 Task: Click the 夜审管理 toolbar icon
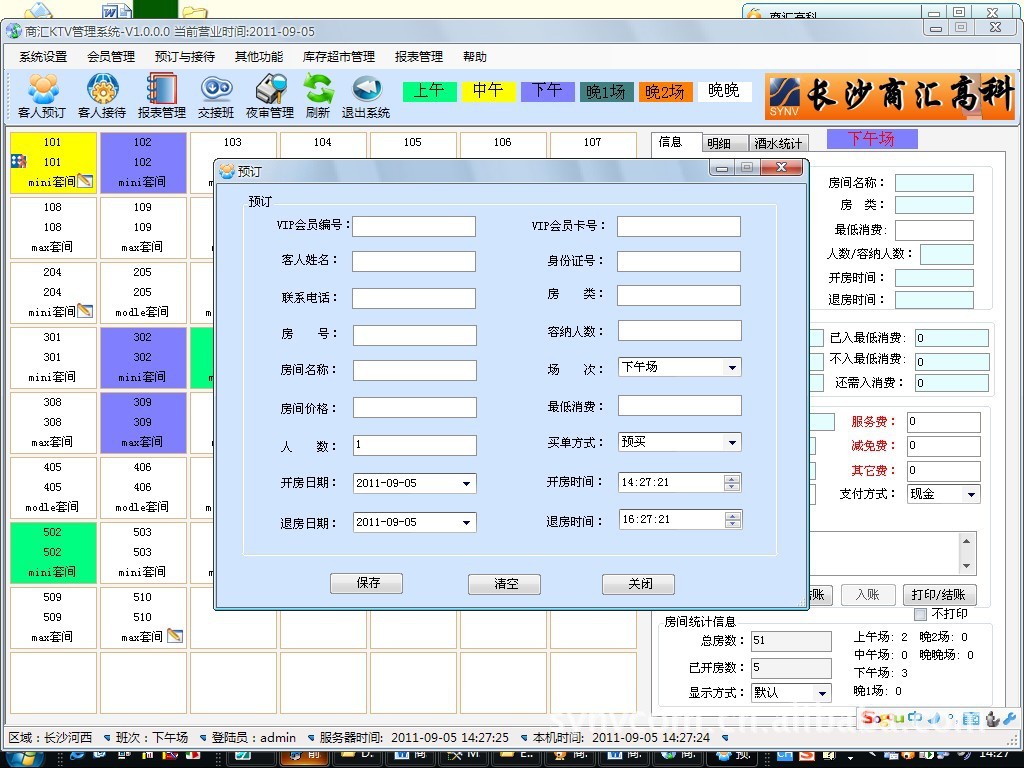268,97
